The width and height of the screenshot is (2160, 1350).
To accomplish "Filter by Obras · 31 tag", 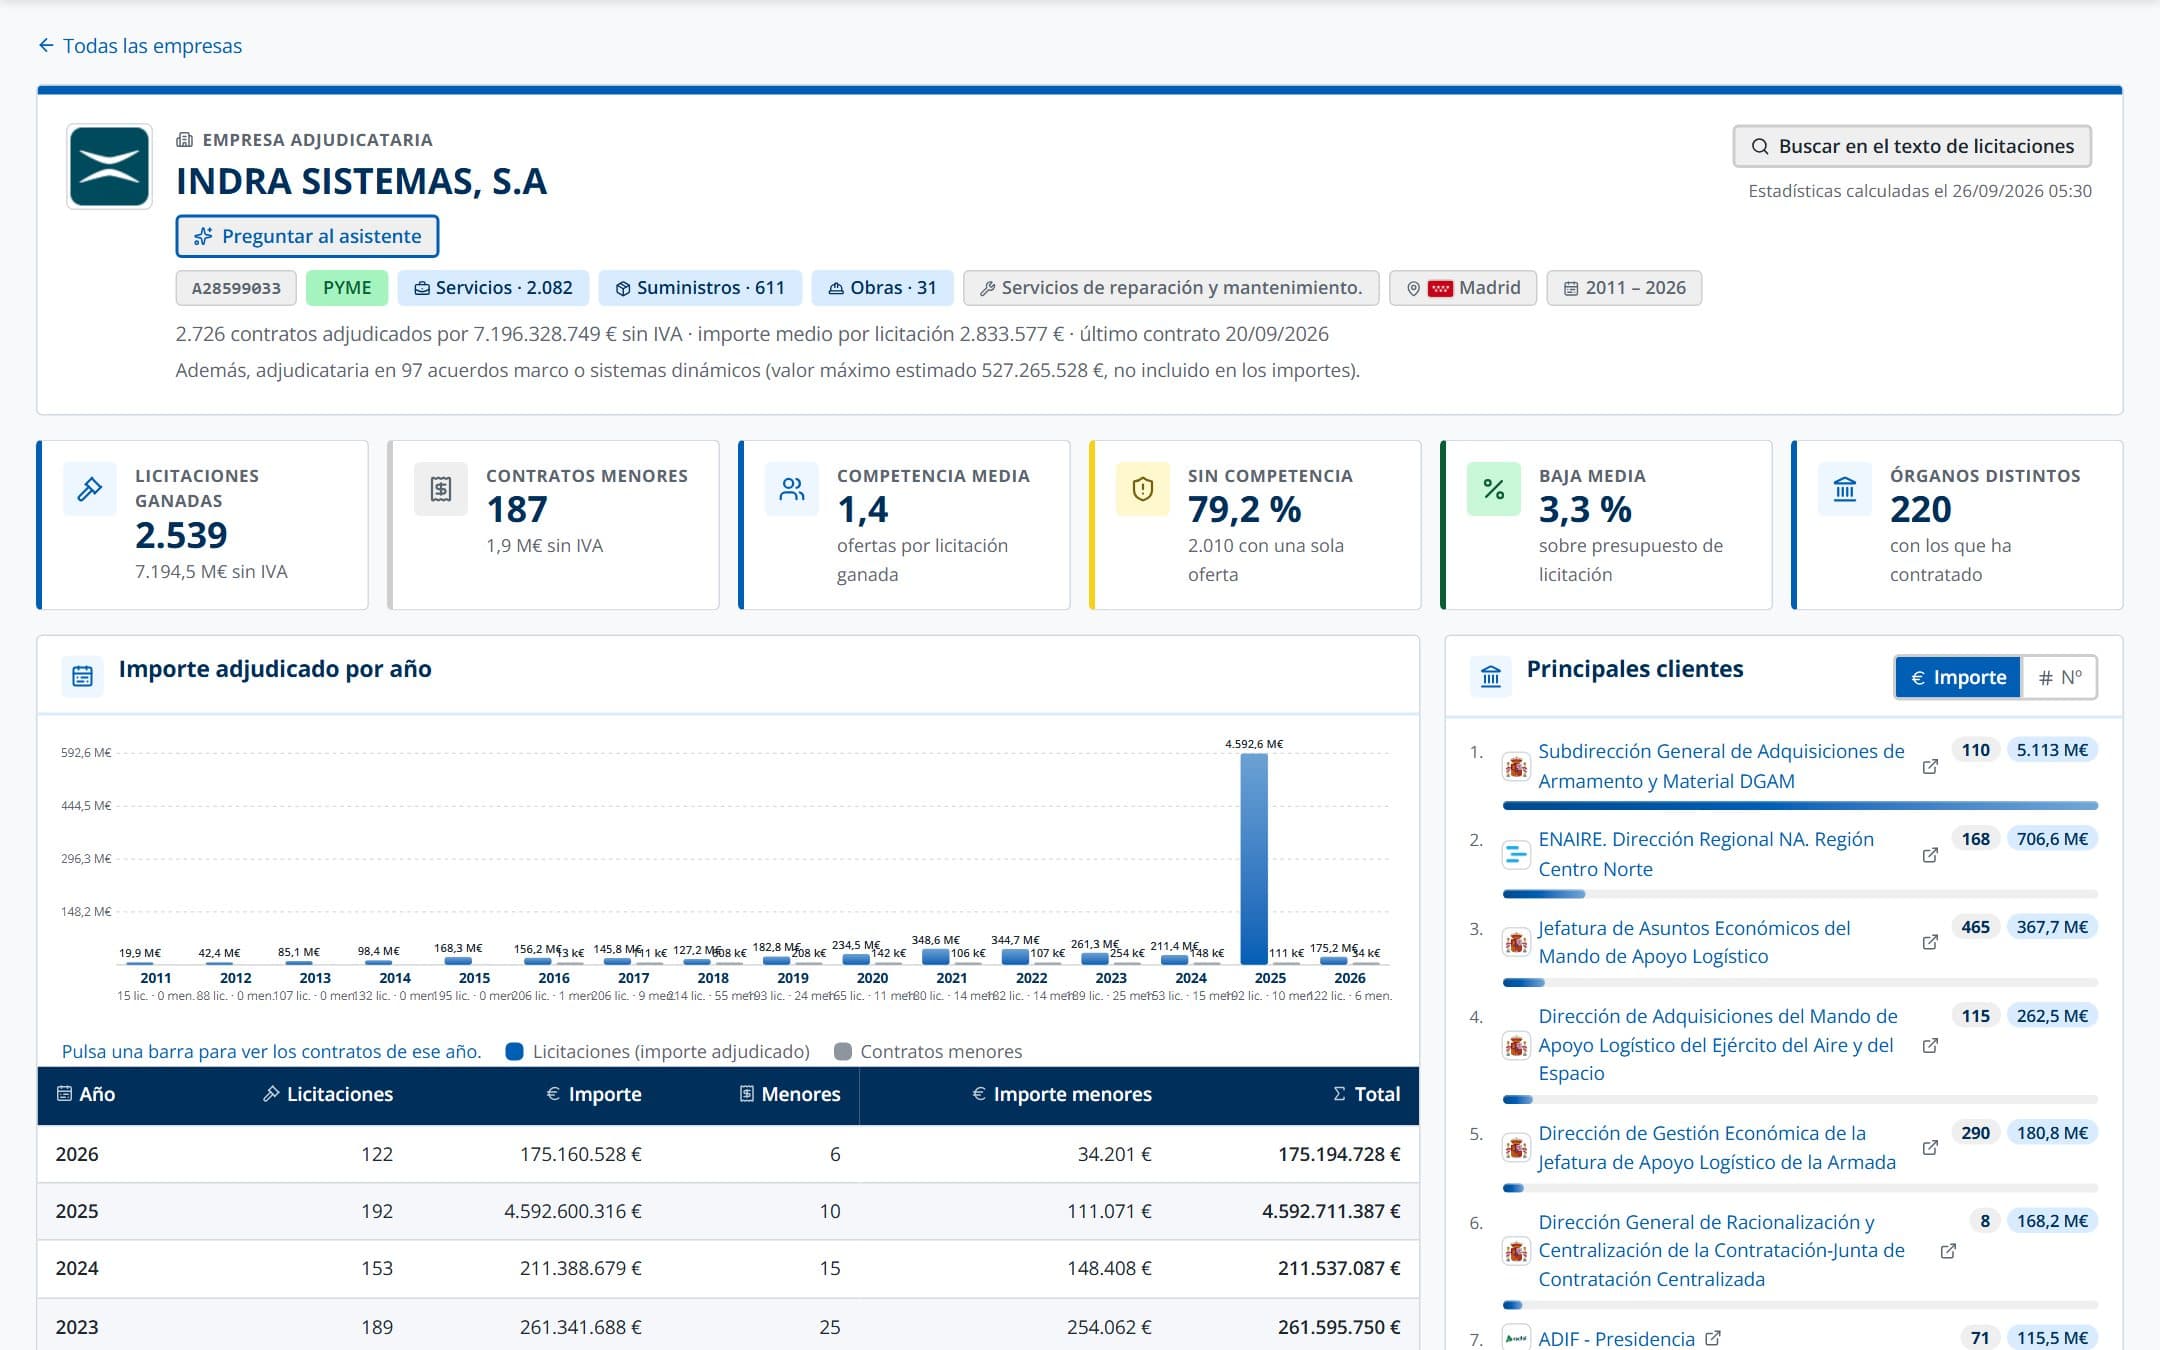I will point(882,288).
